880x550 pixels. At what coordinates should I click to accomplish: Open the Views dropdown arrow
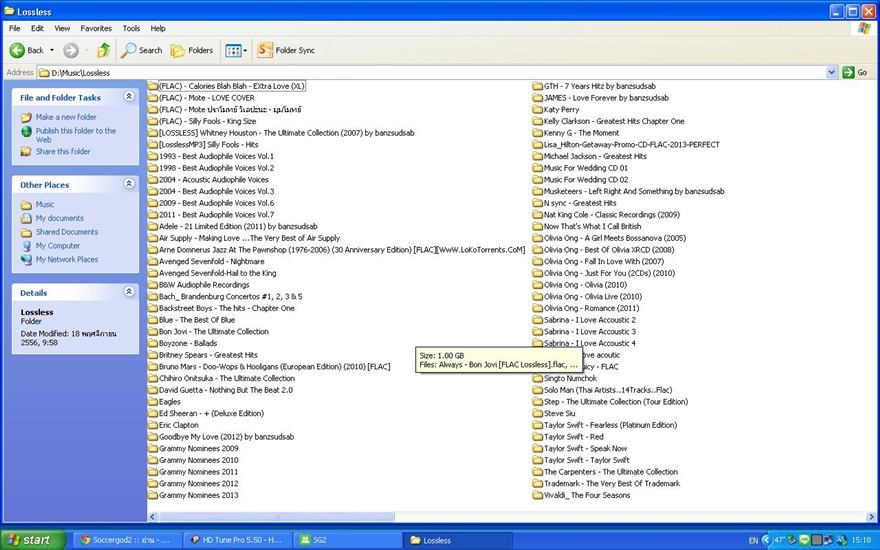click(245, 51)
